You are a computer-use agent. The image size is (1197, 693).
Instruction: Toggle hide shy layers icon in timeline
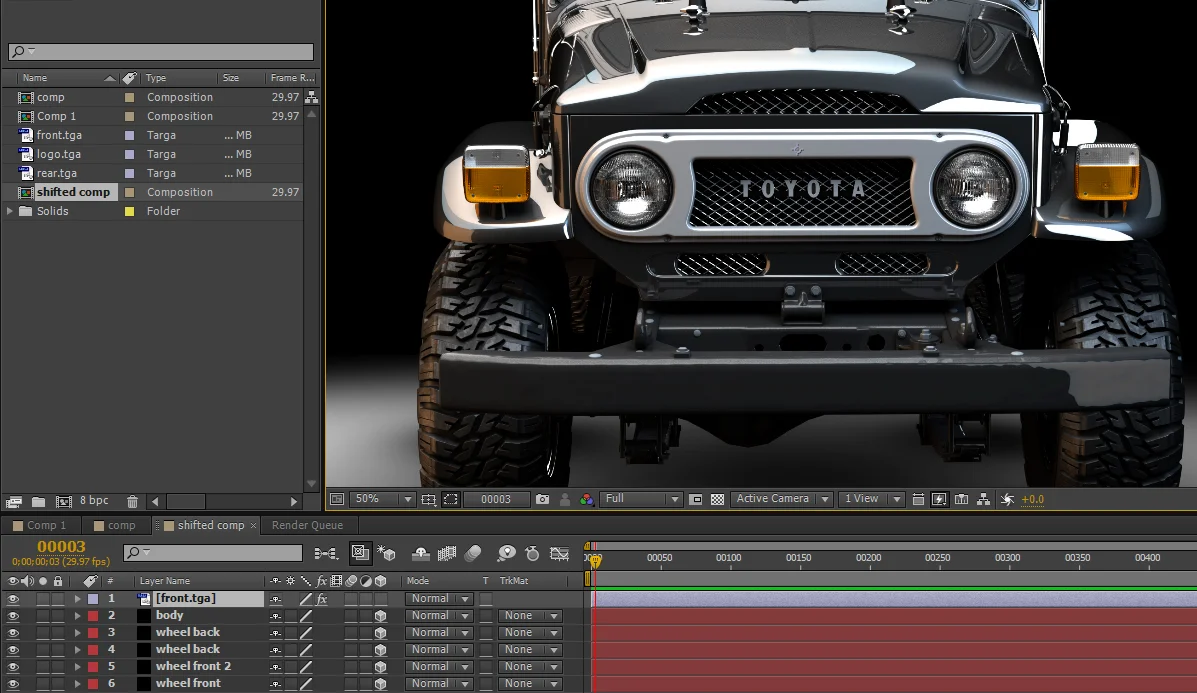(x=421, y=553)
